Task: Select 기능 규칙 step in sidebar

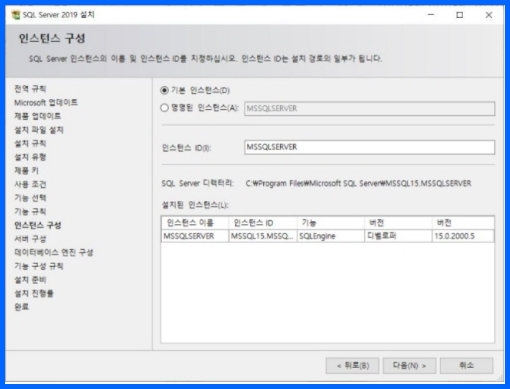Action: click(x=30, y=212)
